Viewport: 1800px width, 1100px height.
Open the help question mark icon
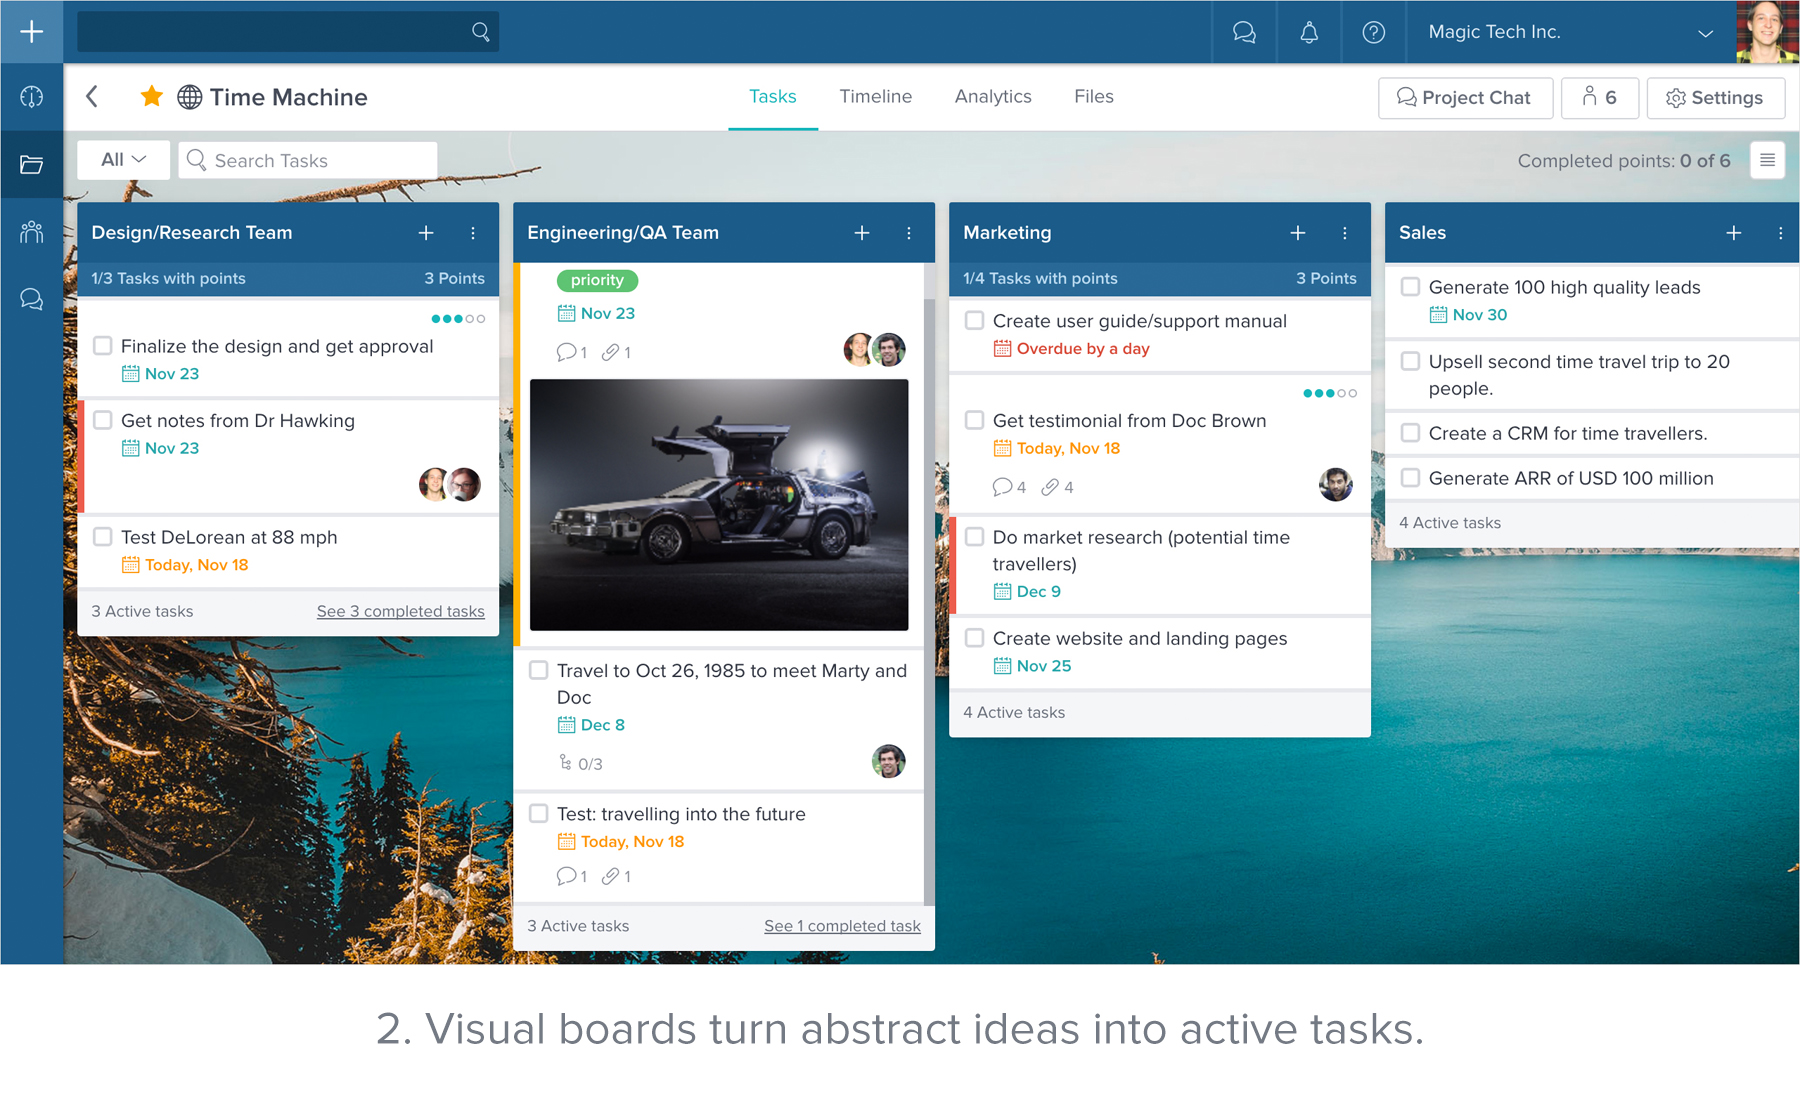coord(1374,32)
